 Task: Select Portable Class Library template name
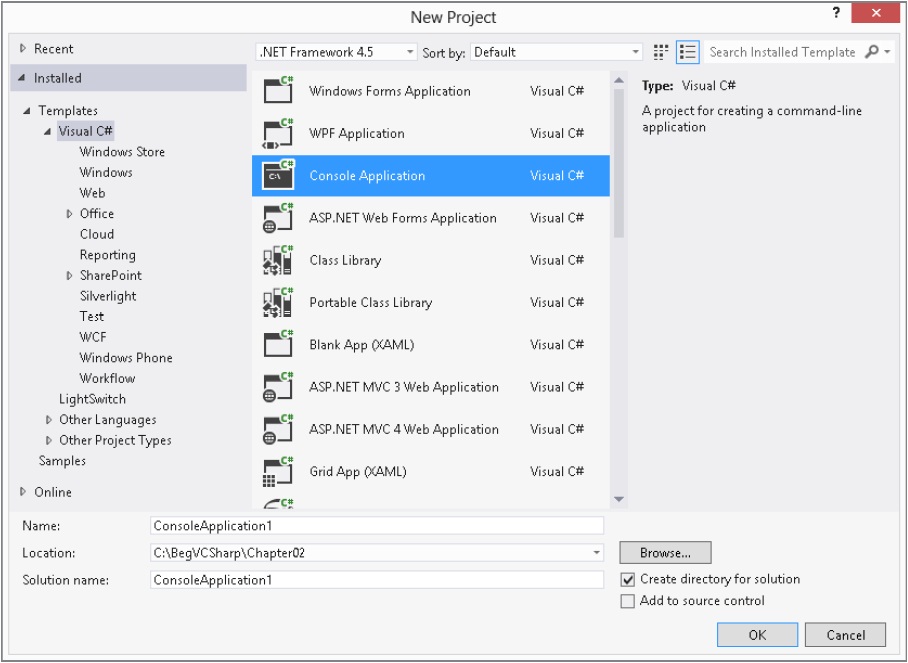(x=371, y=302)
